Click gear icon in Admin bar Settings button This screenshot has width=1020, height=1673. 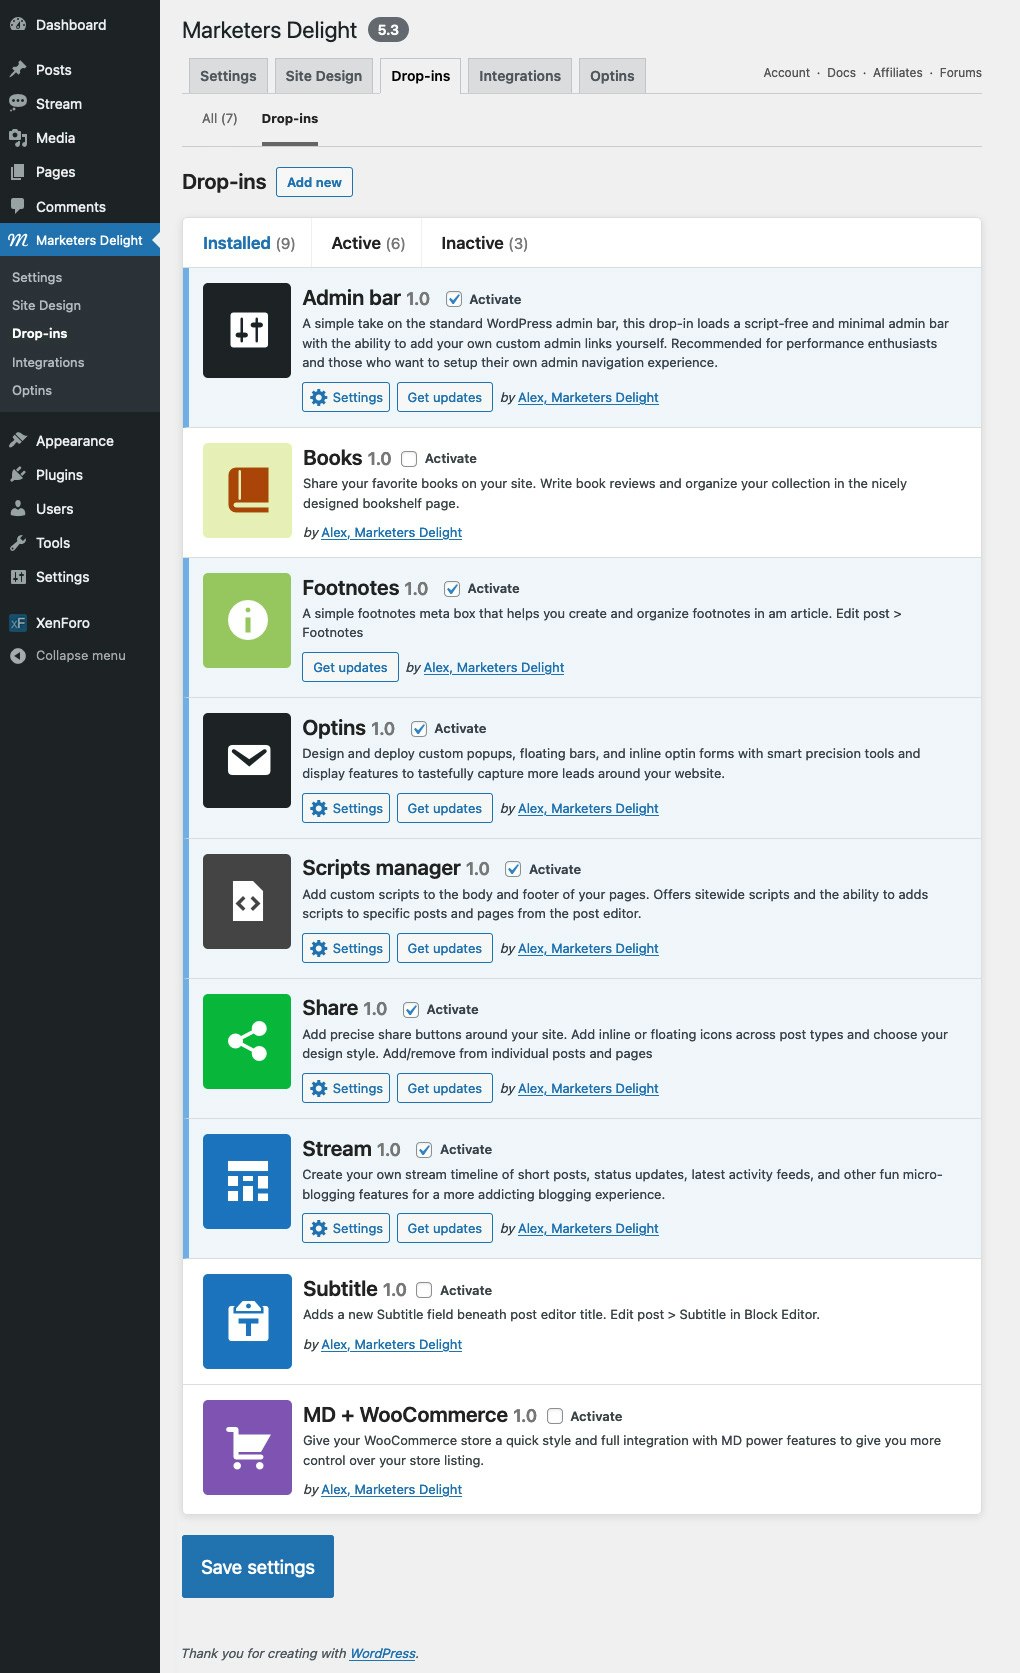click(x=319, y=397)
